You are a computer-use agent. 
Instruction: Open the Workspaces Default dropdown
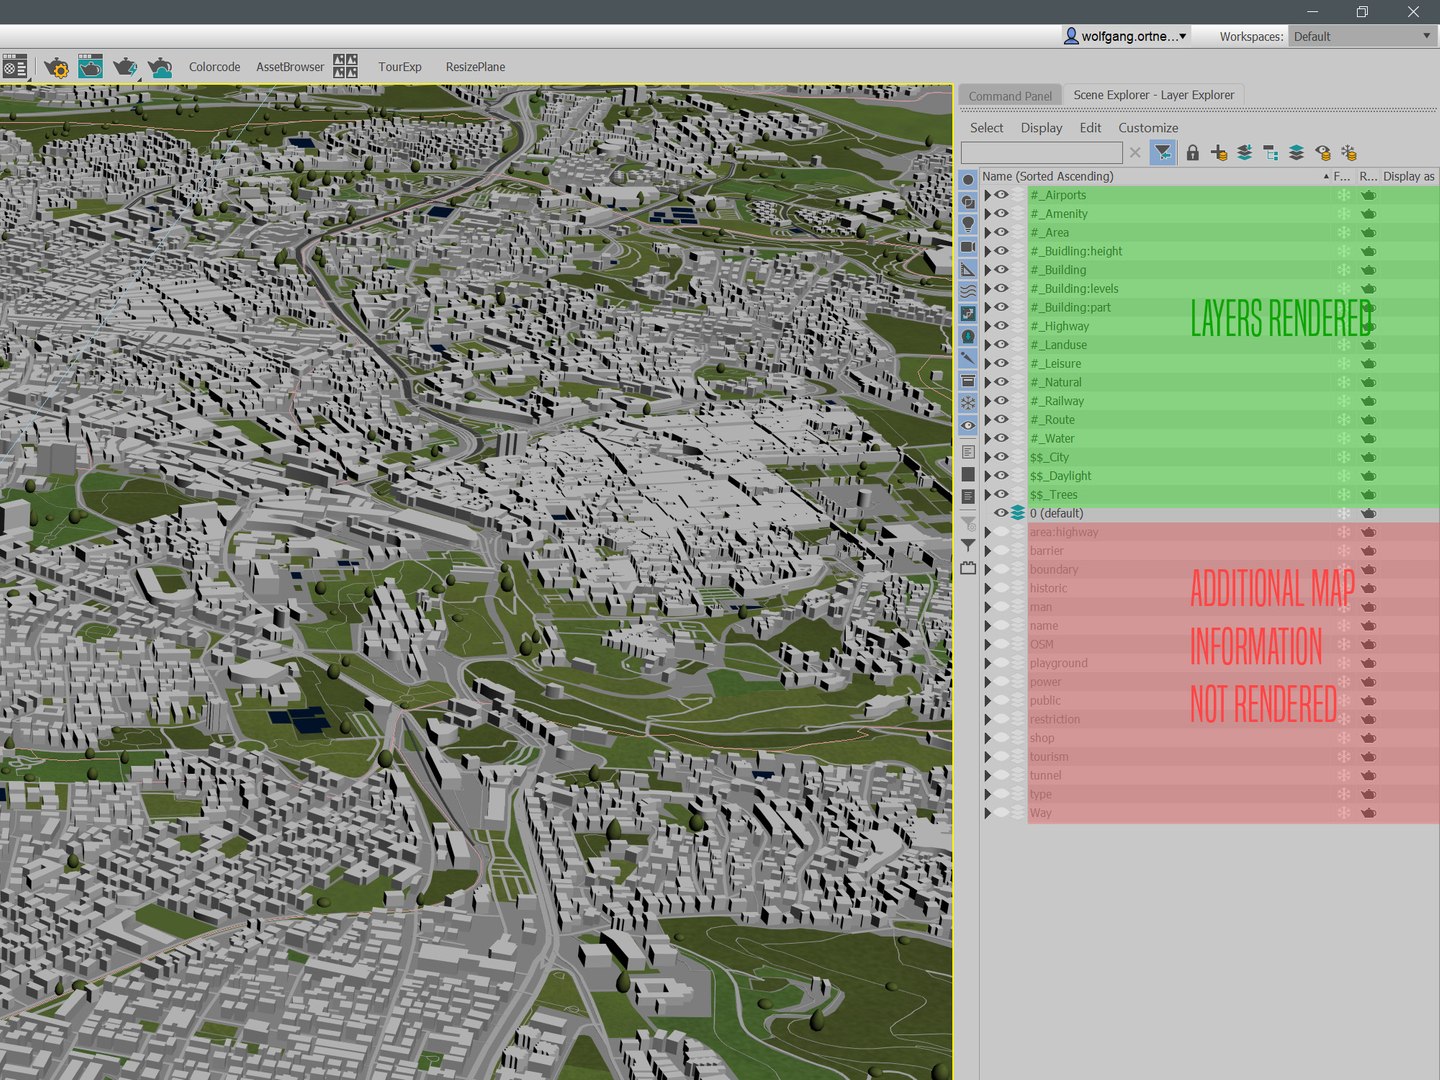(x=1363, y=36)
